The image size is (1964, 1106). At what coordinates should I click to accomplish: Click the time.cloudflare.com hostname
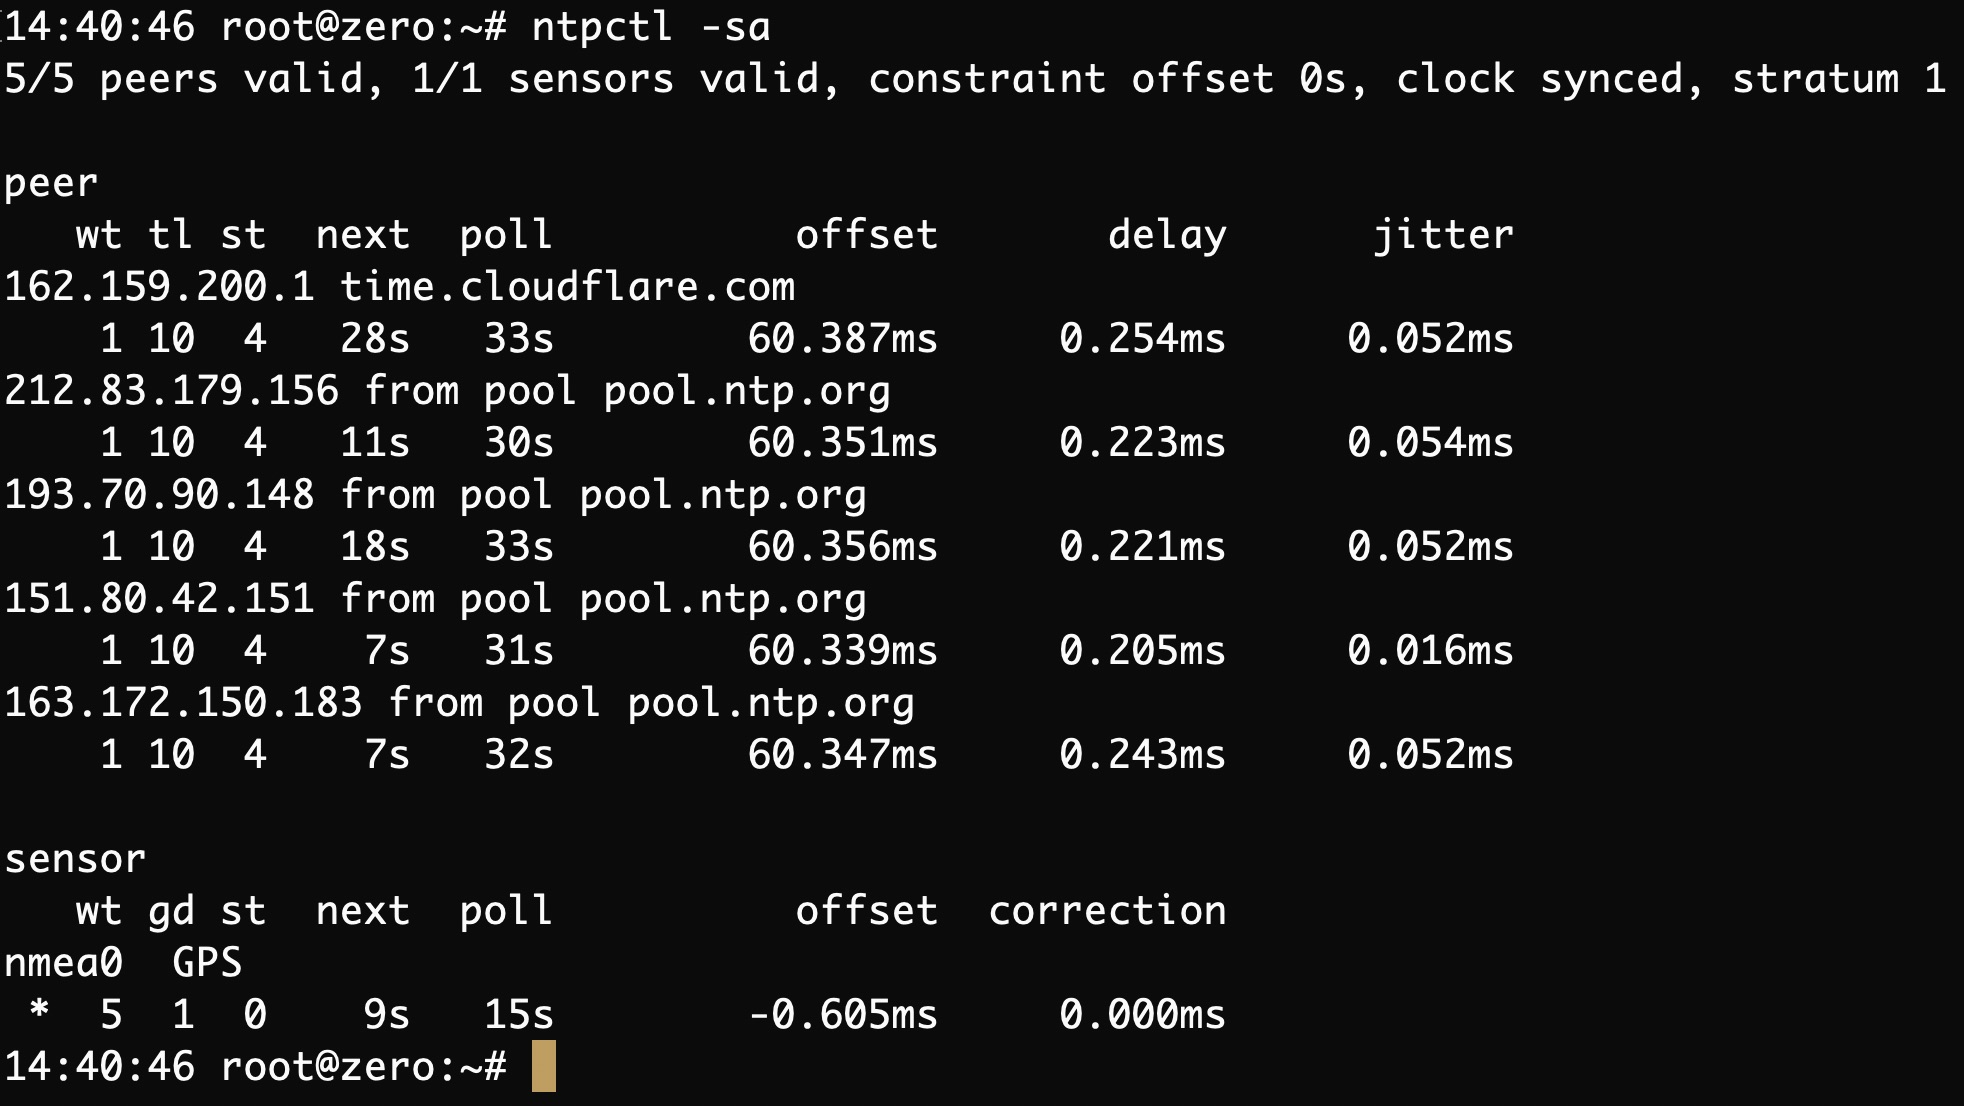pos(567,287)
